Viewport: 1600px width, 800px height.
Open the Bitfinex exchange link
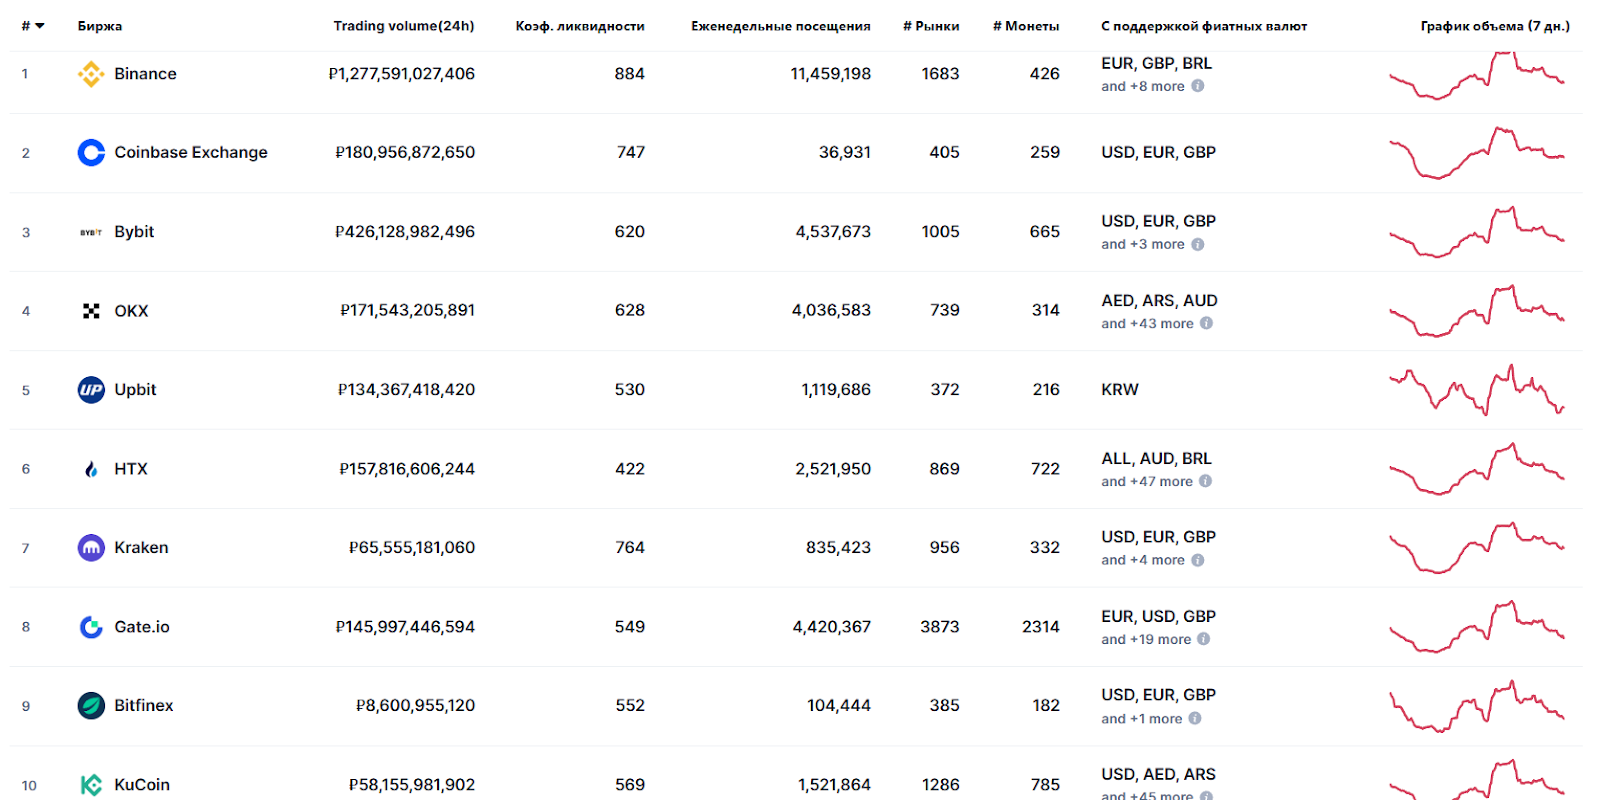pos(144,706)
